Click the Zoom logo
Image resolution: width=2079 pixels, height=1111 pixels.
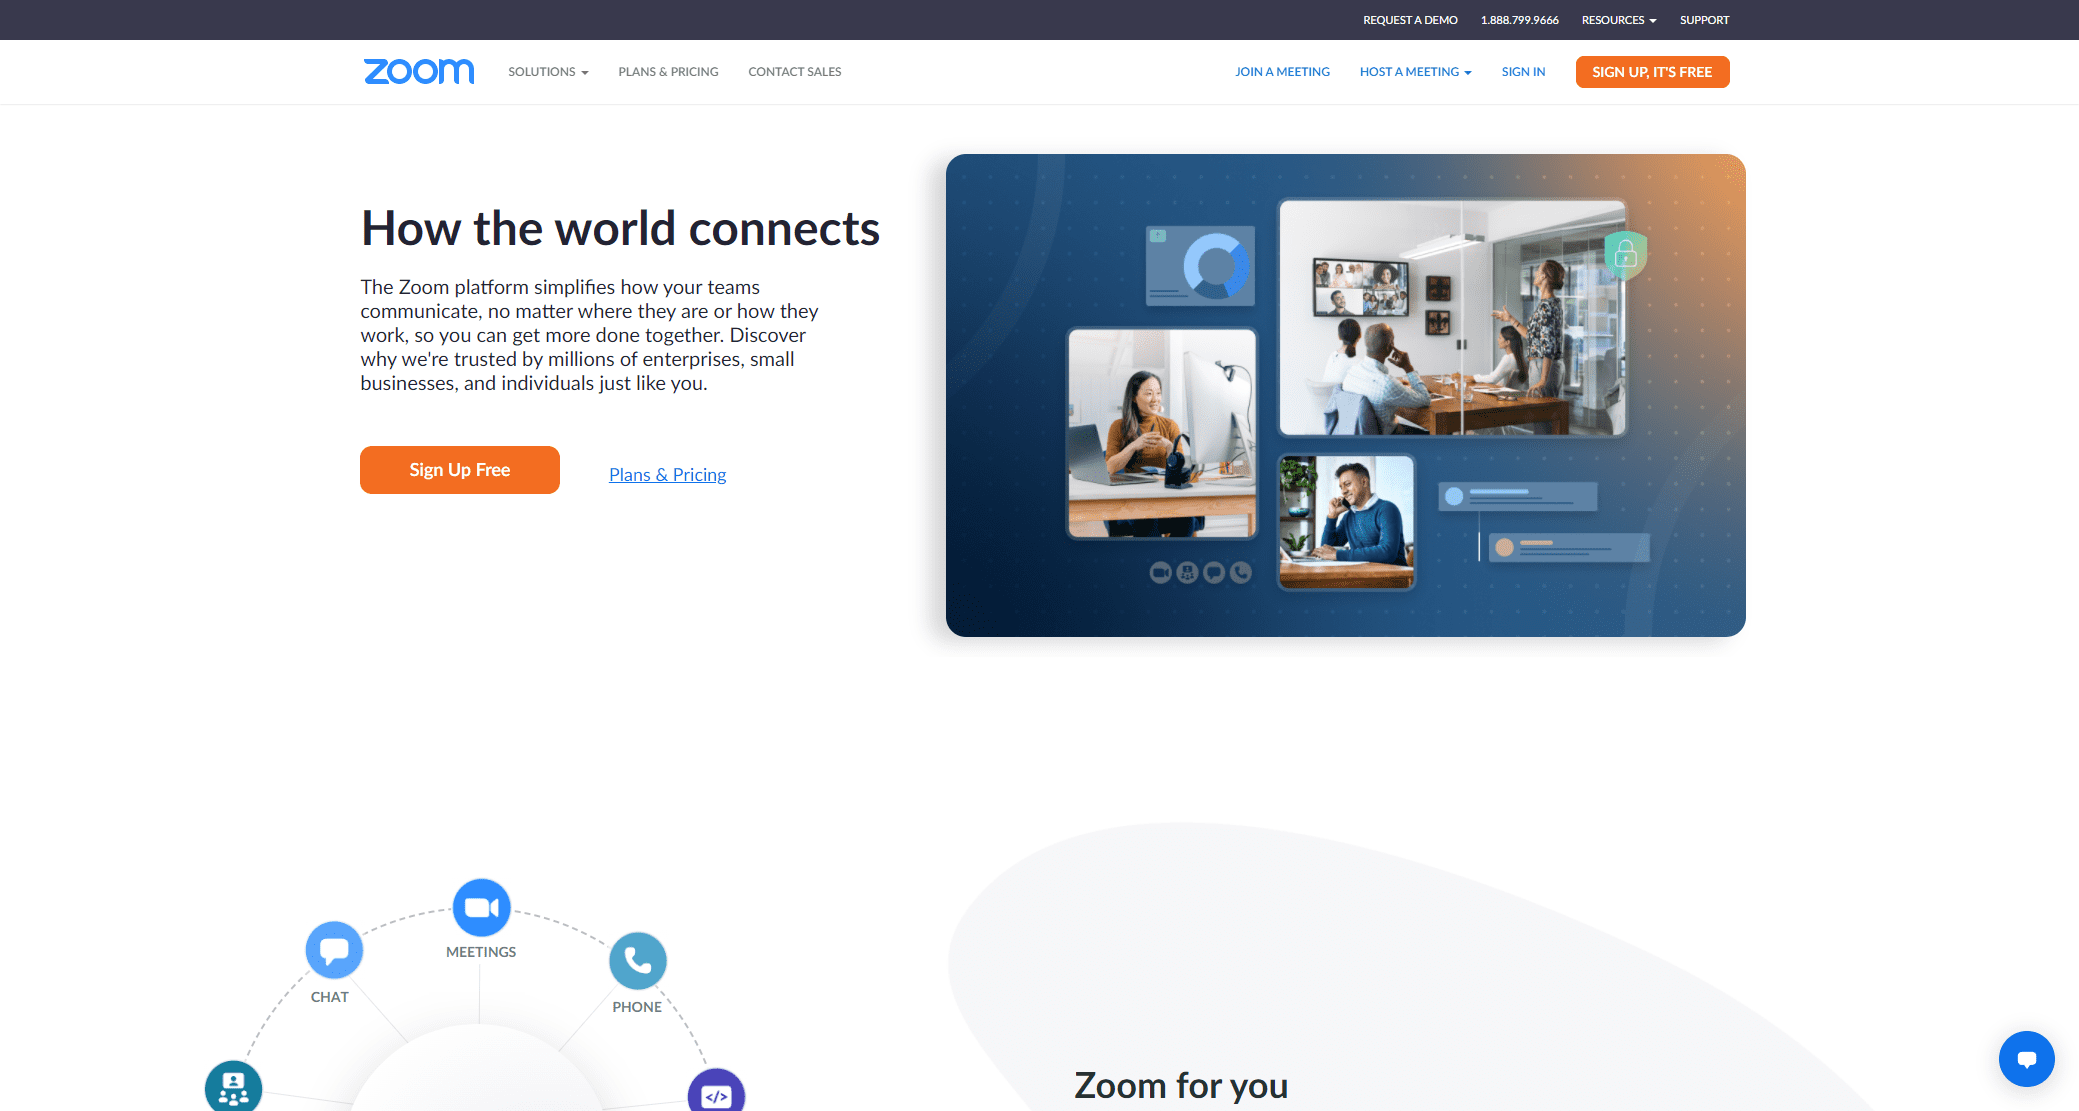(419, 72)
